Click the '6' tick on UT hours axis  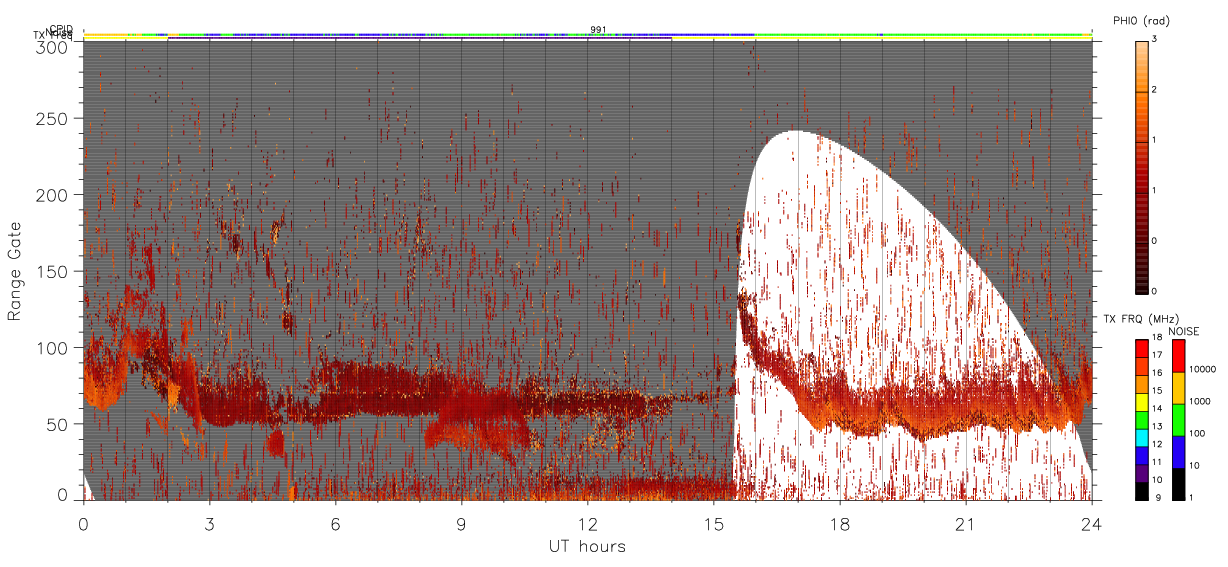[x=336, y=523]
